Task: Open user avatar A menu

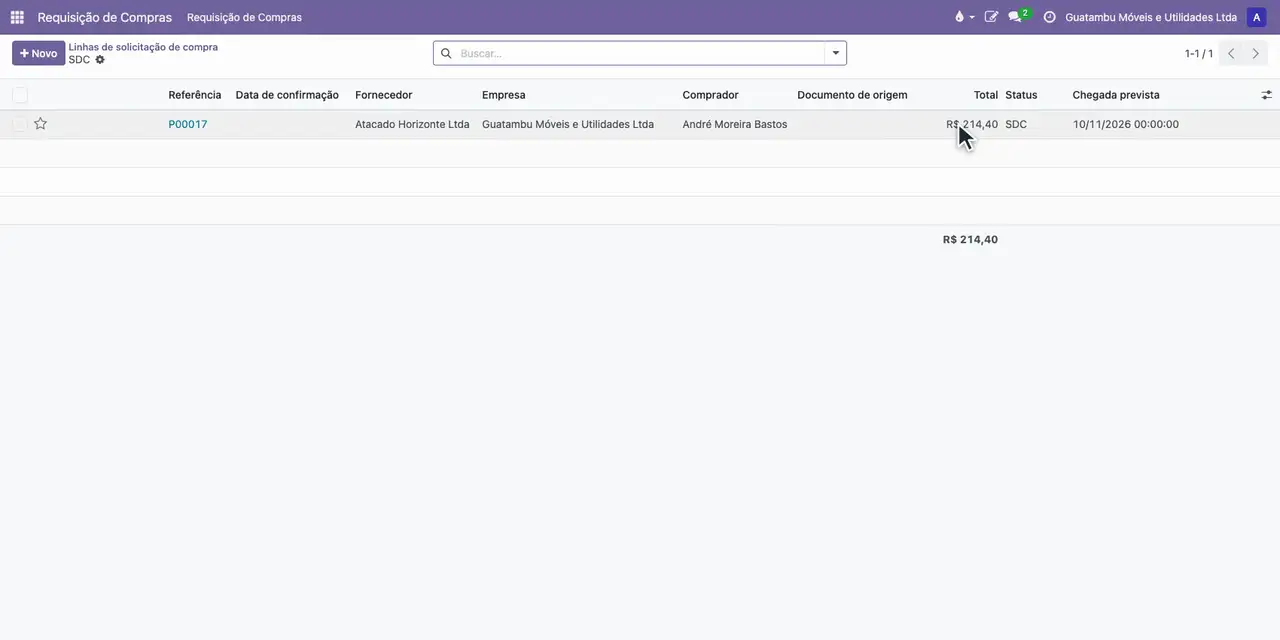Action: coord(1257,17)
